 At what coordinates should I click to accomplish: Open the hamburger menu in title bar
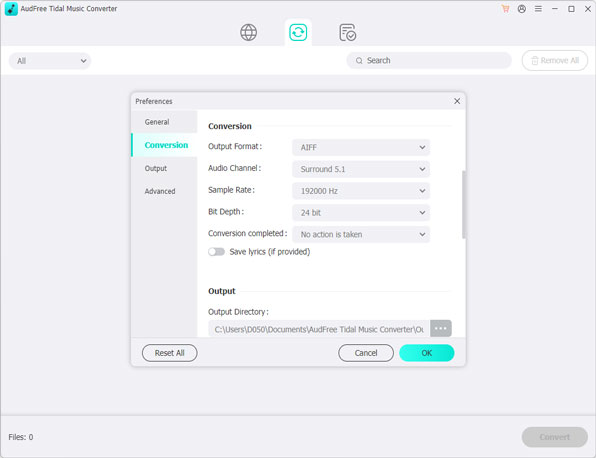[538, 9]
